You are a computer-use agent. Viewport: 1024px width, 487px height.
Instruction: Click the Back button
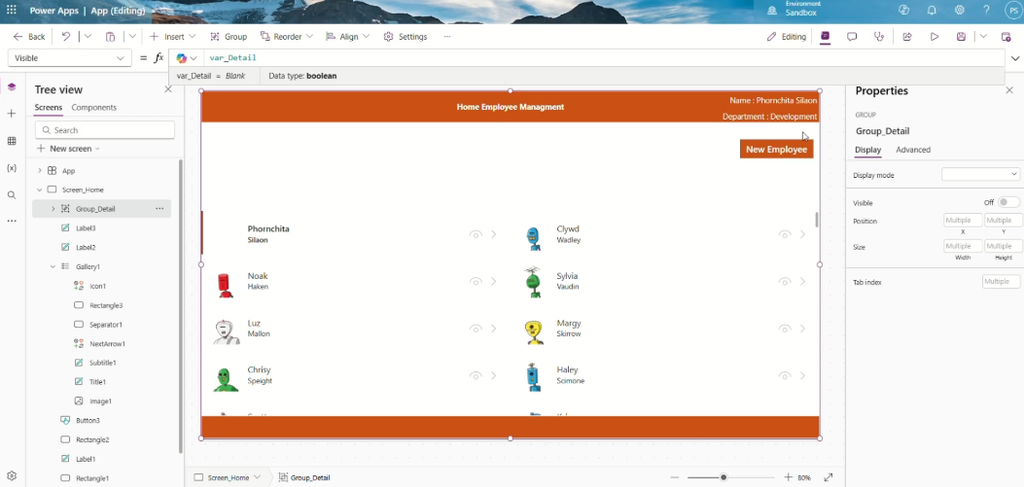(x=29, y=37)
